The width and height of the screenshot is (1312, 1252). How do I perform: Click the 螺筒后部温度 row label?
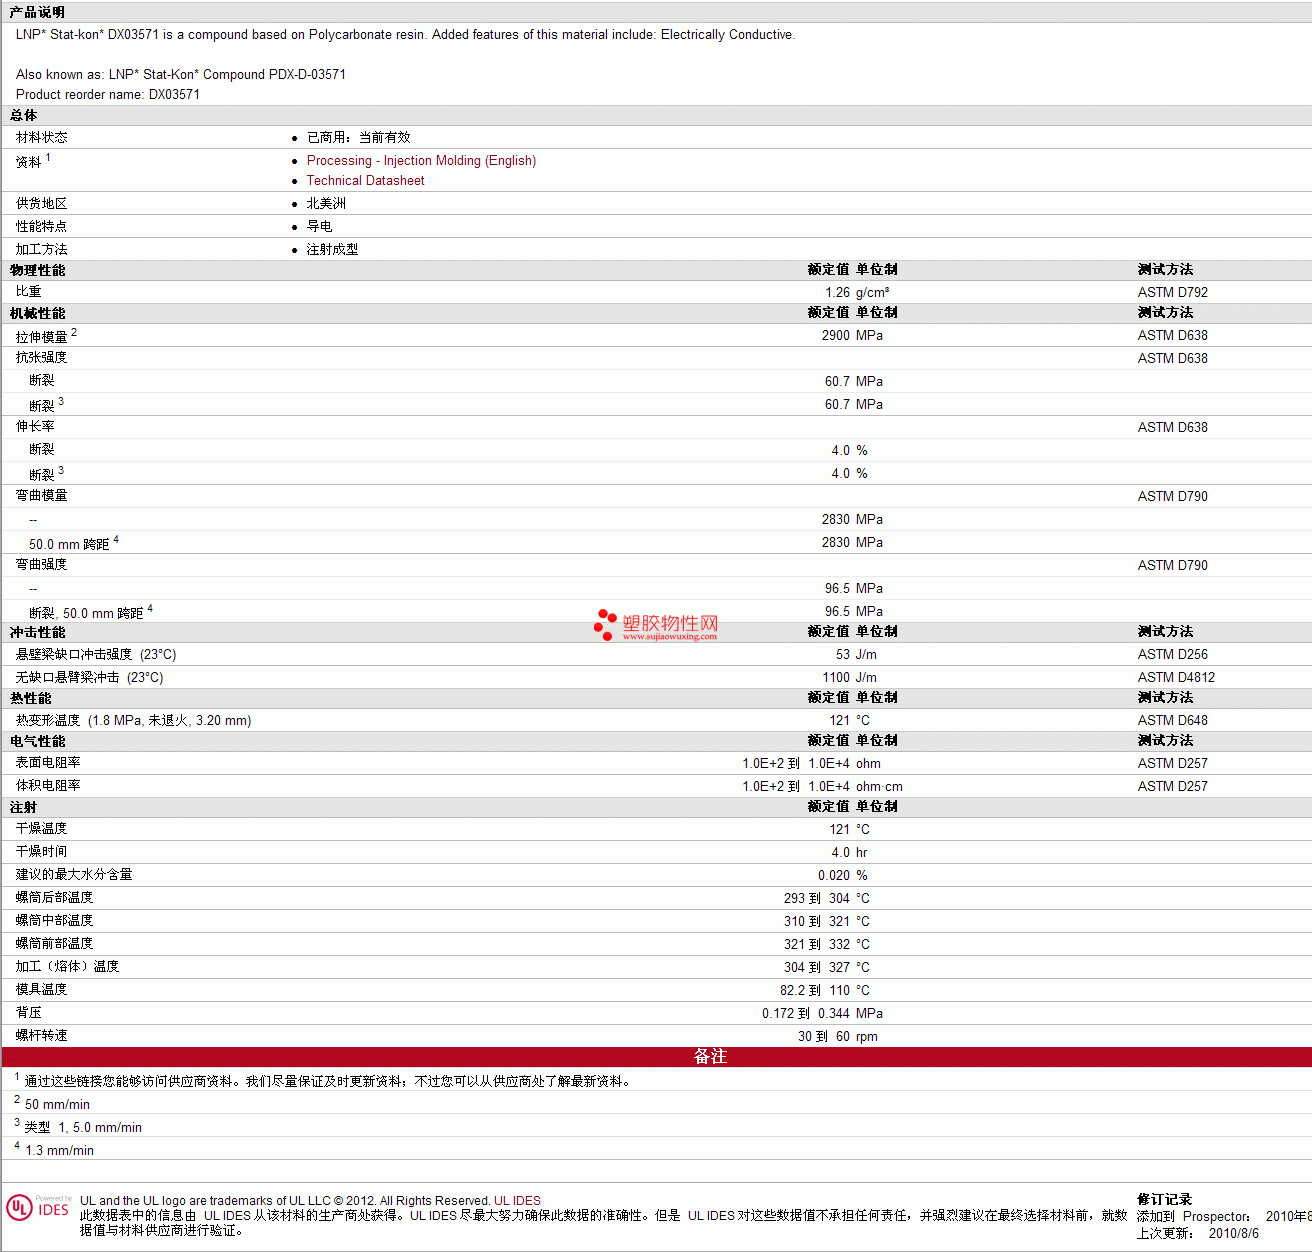click(x=55, y=898)
